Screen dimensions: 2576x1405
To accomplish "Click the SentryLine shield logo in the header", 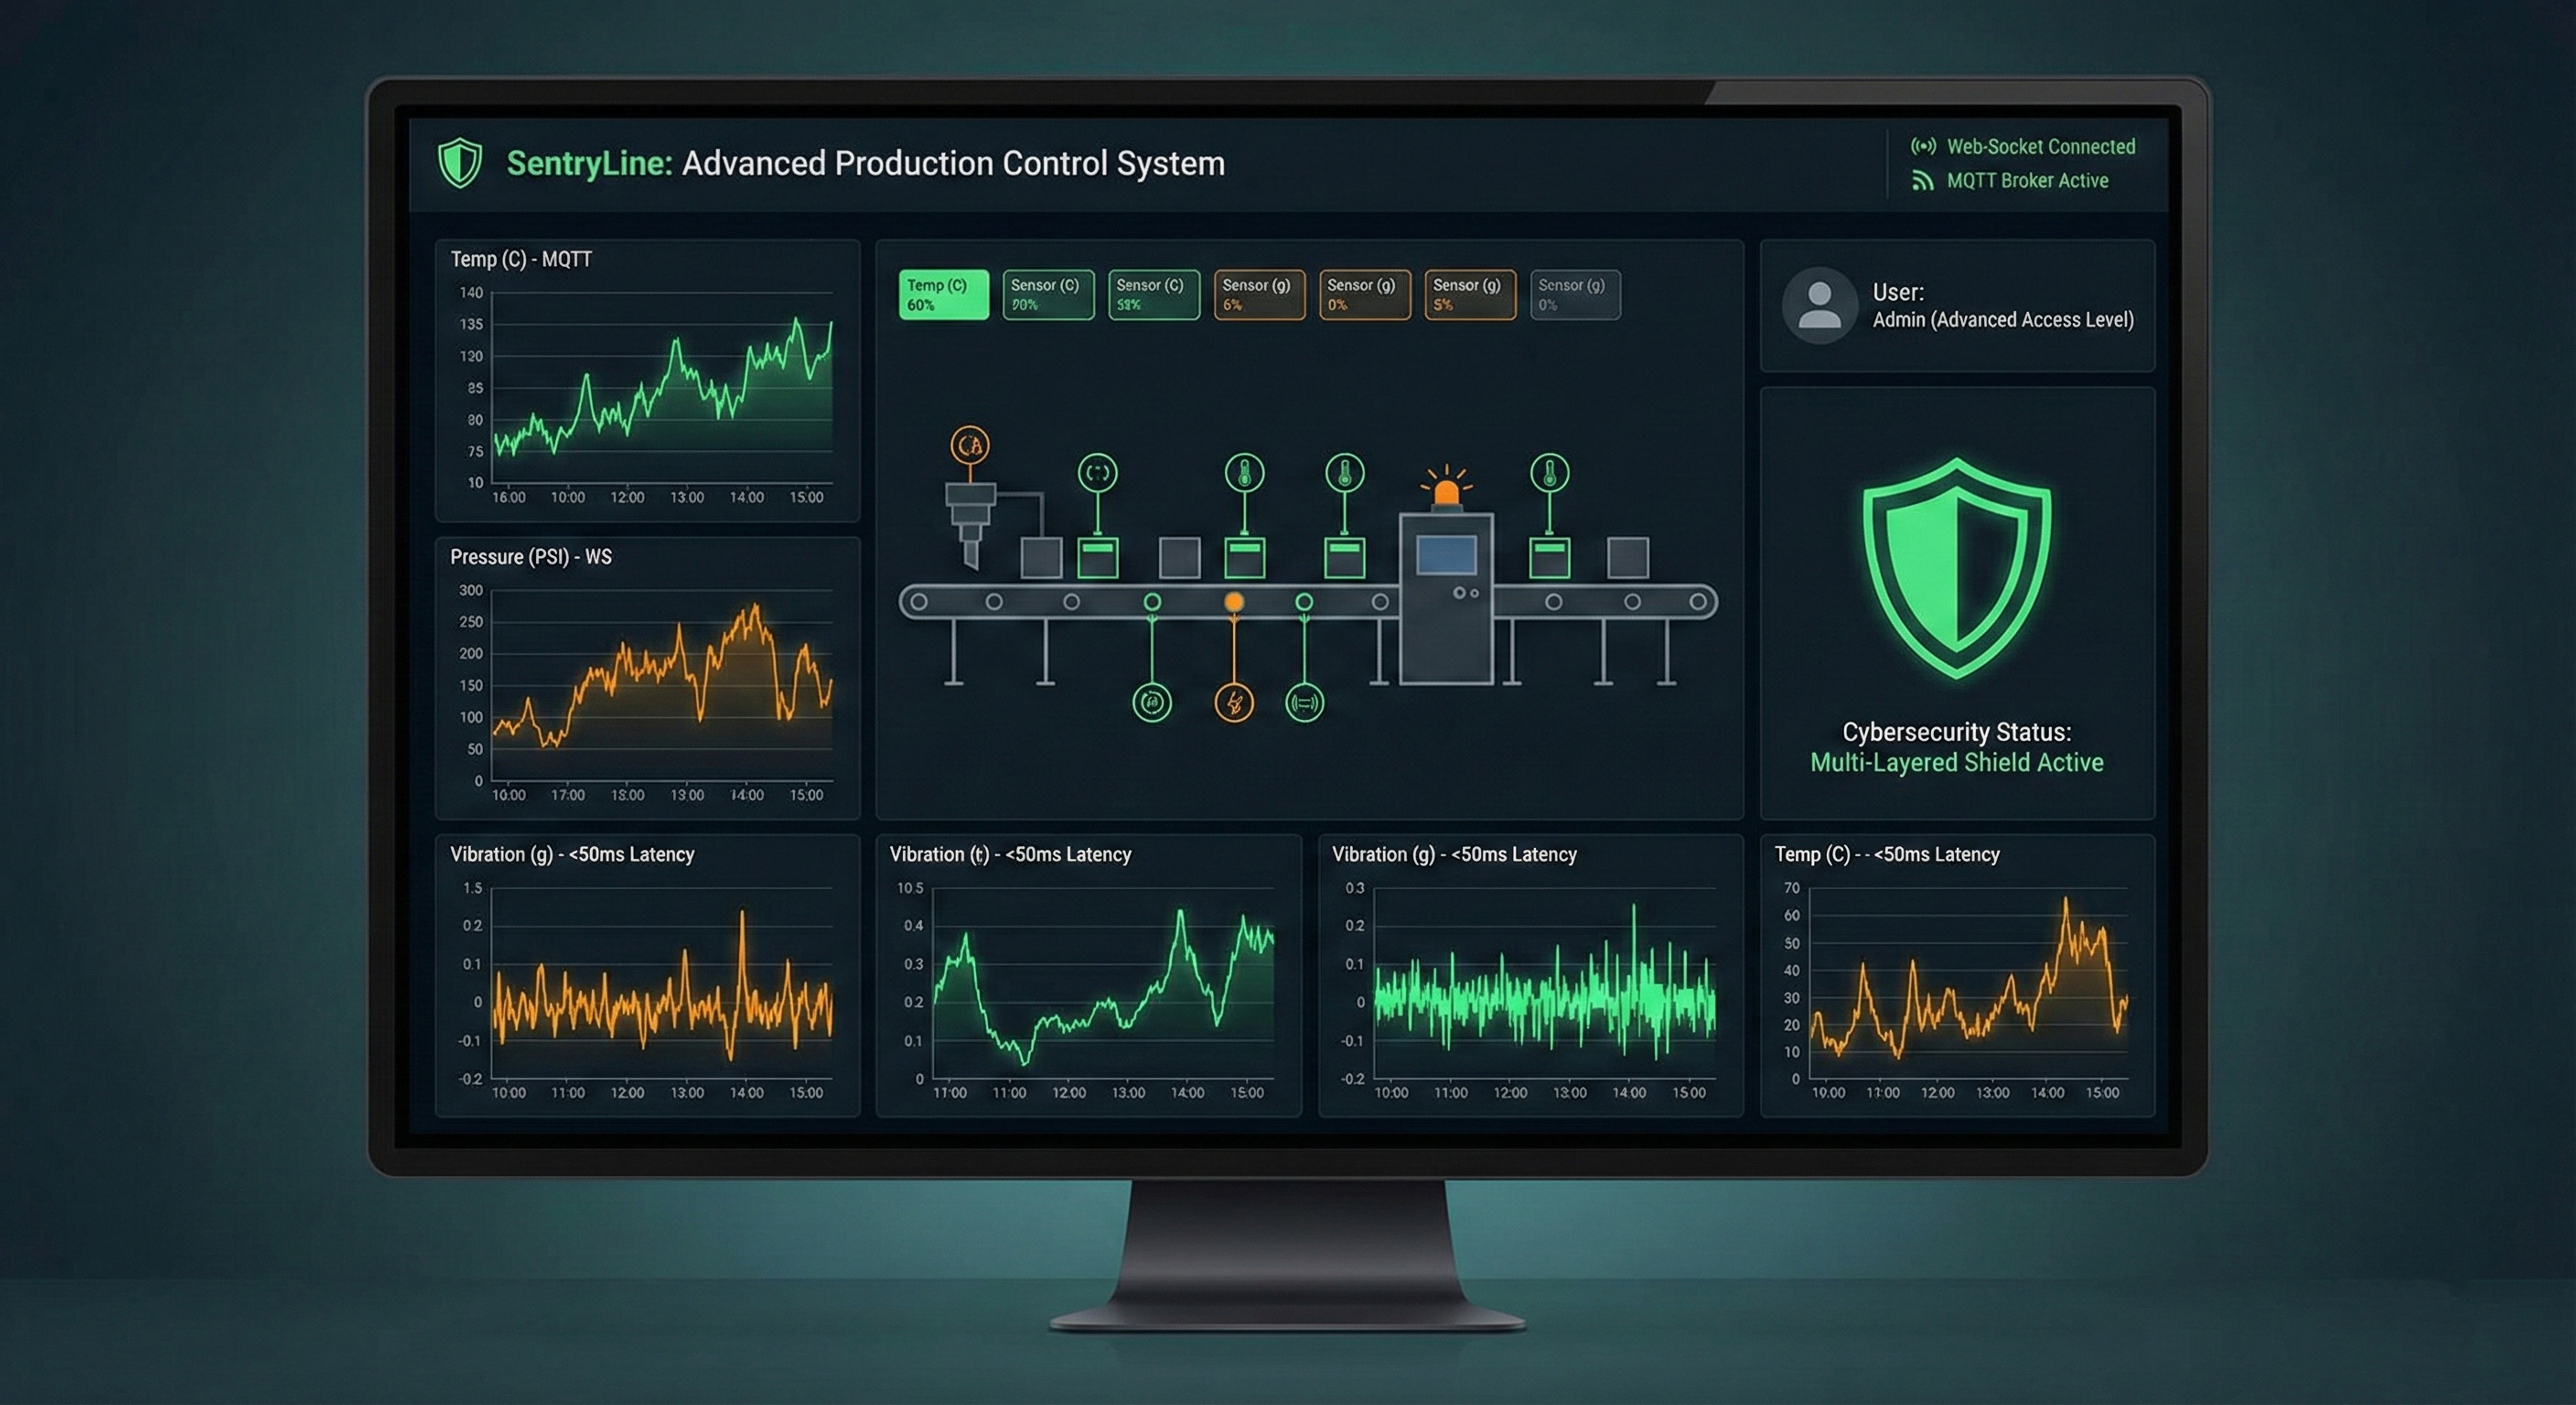I will (461, 162).
